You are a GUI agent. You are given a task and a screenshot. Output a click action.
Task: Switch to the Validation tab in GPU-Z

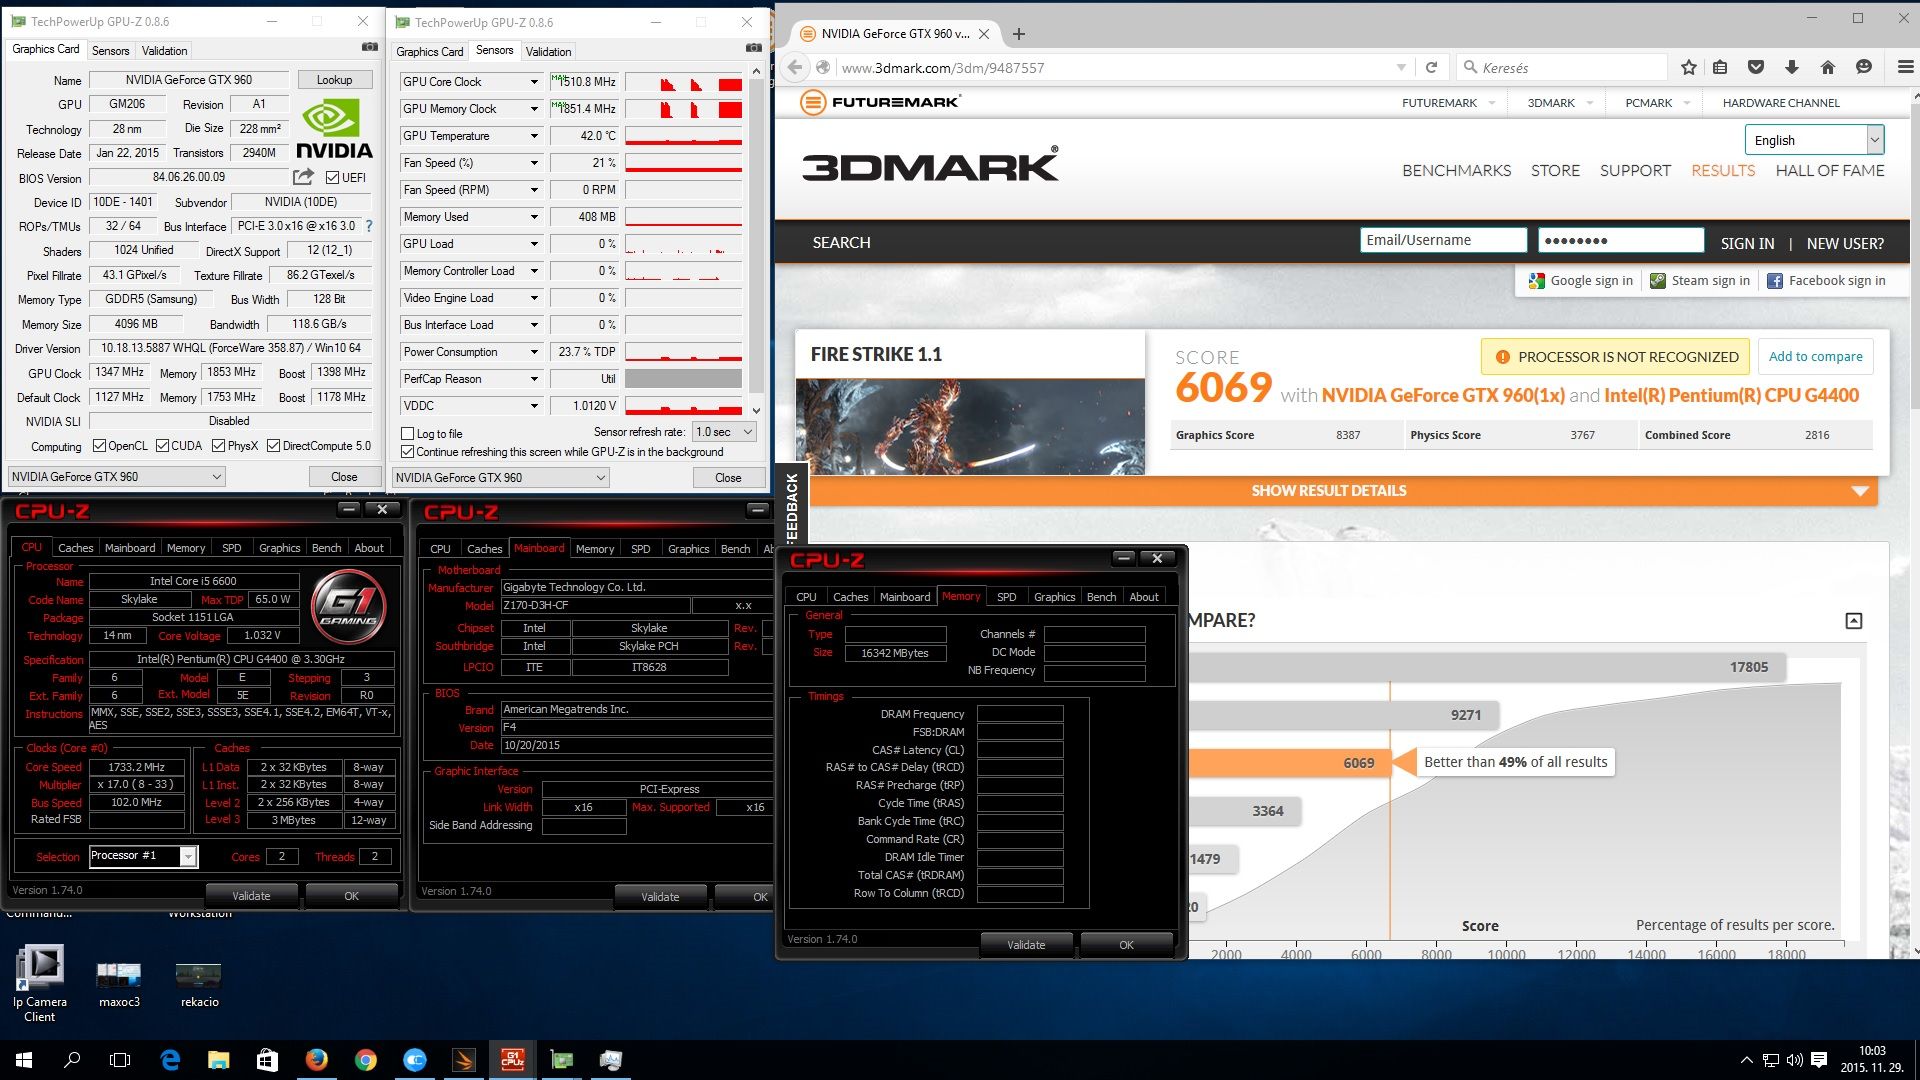click(164, 50)
